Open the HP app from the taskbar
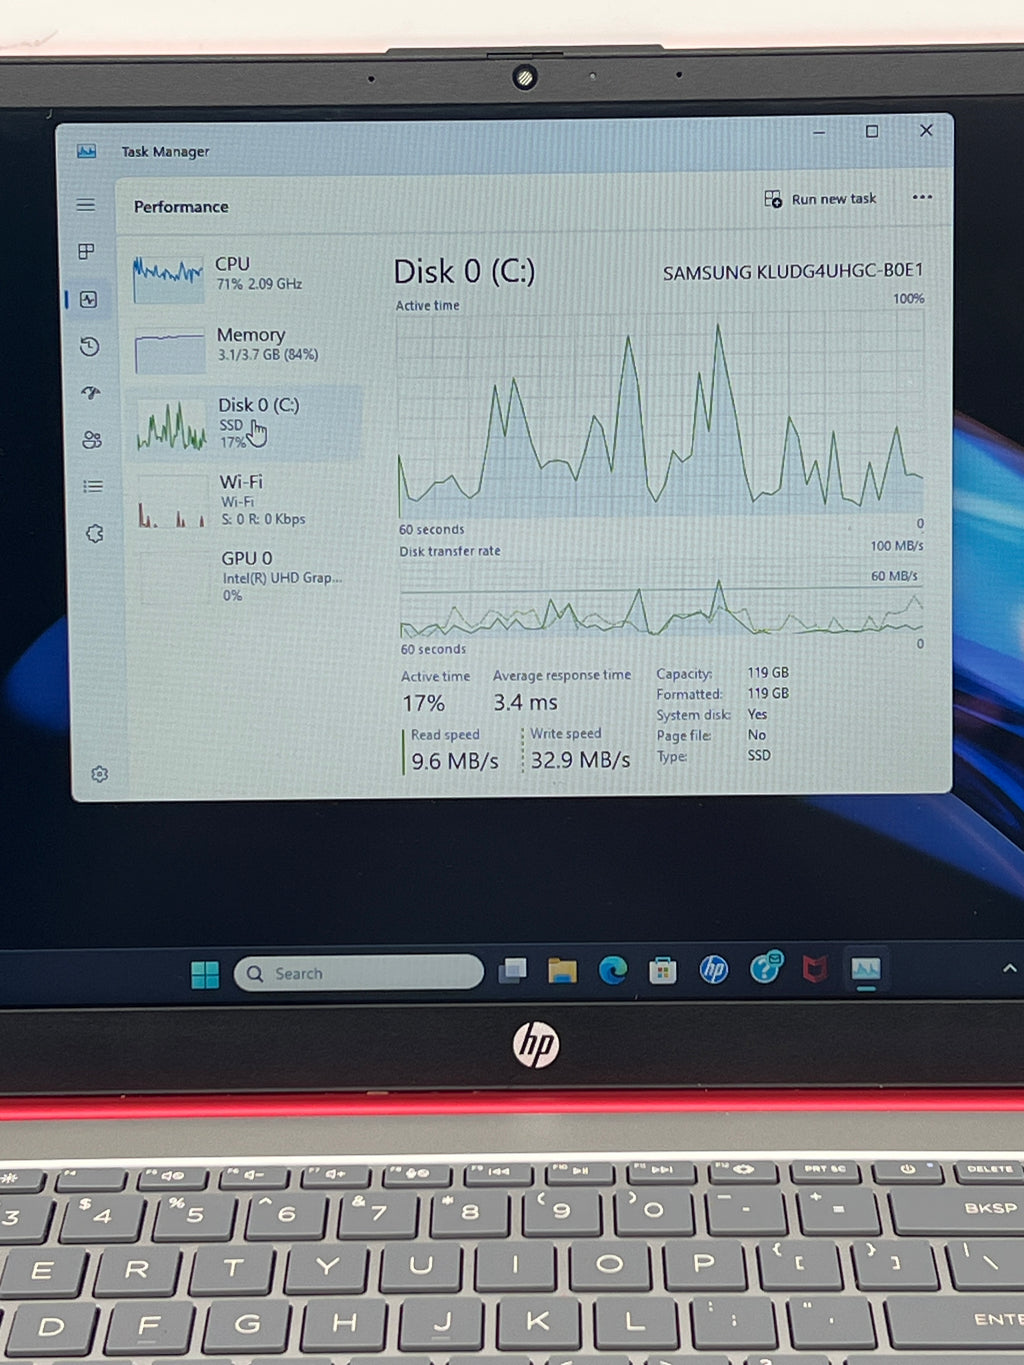 click(x=713, y=969)
